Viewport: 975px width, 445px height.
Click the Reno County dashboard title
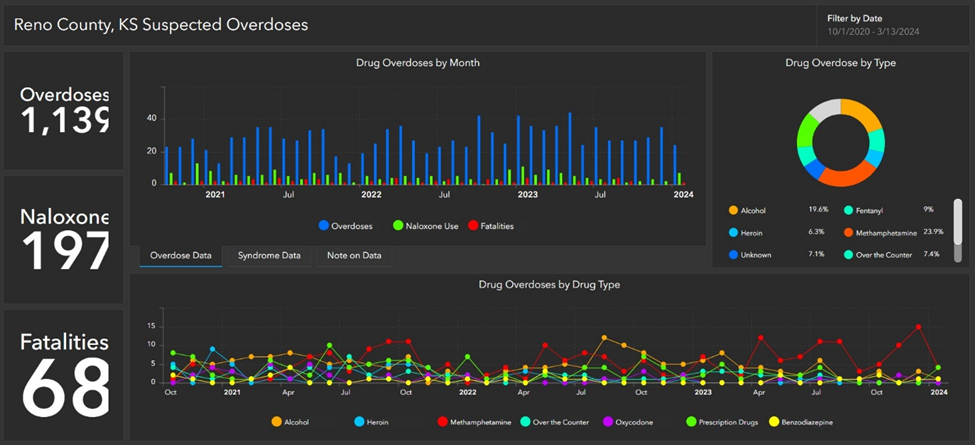coord(161,25)
